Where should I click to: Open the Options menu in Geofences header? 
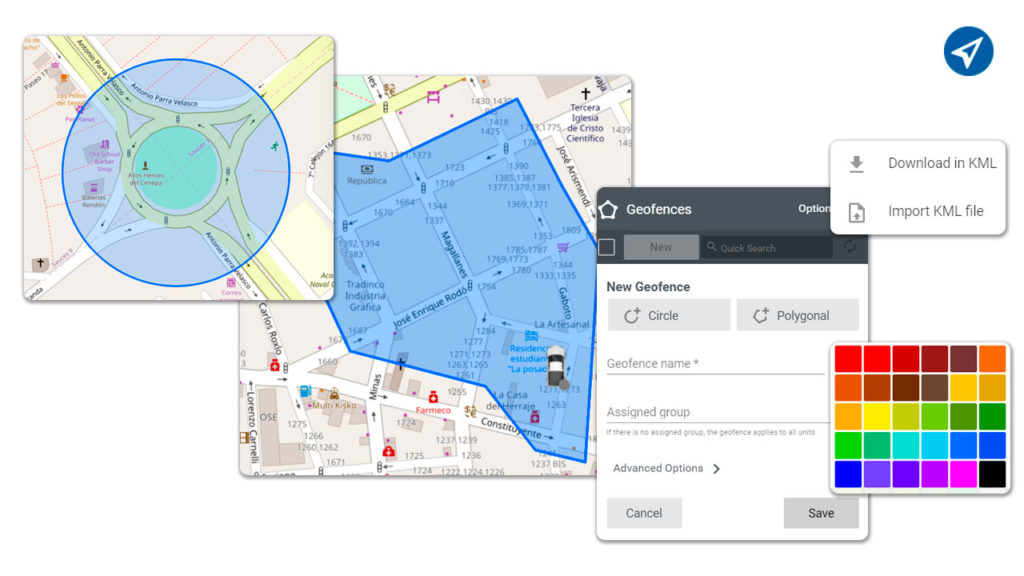[814, 209]
